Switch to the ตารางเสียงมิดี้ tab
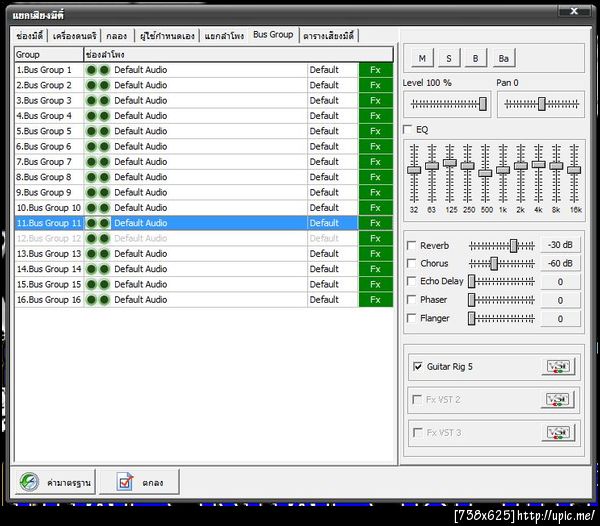 pos(329,36)
